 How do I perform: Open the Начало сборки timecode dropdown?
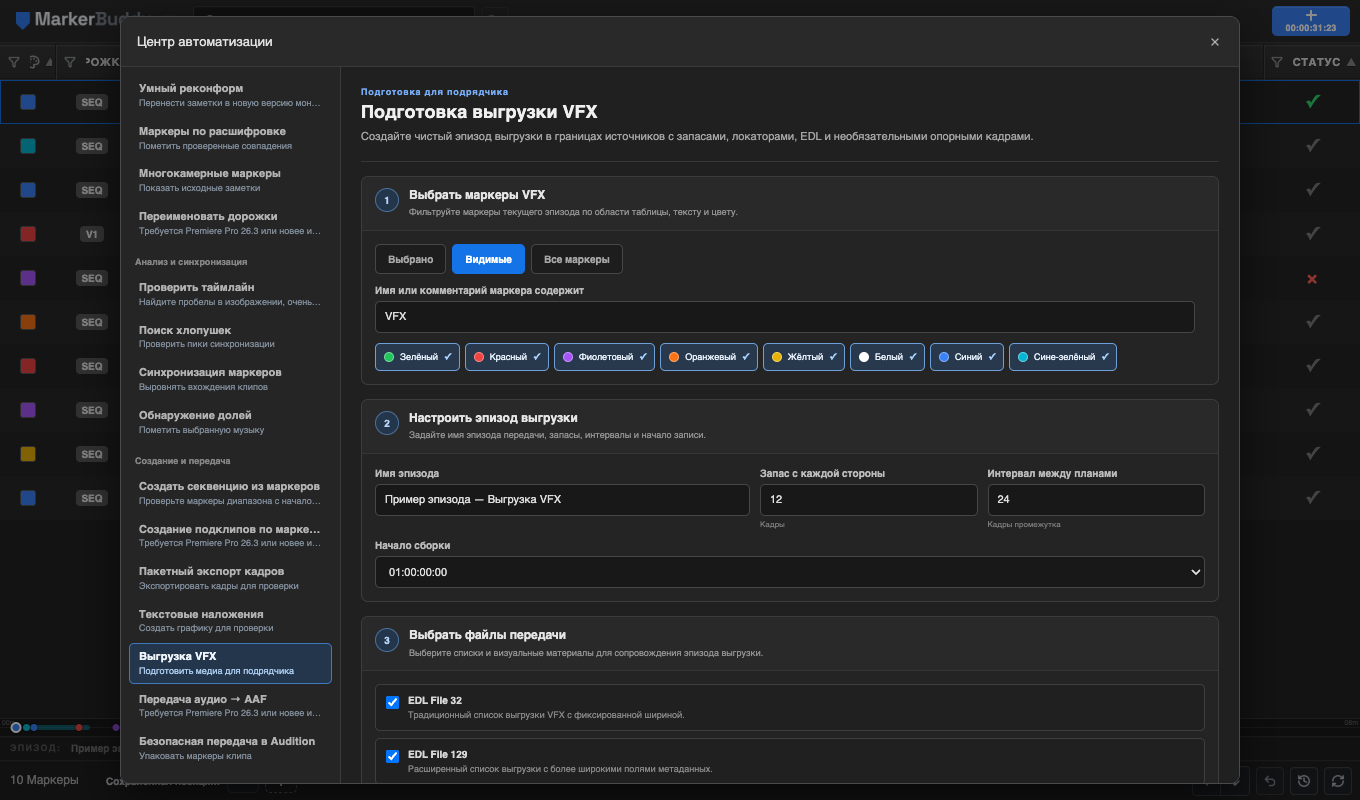(789, 572)
